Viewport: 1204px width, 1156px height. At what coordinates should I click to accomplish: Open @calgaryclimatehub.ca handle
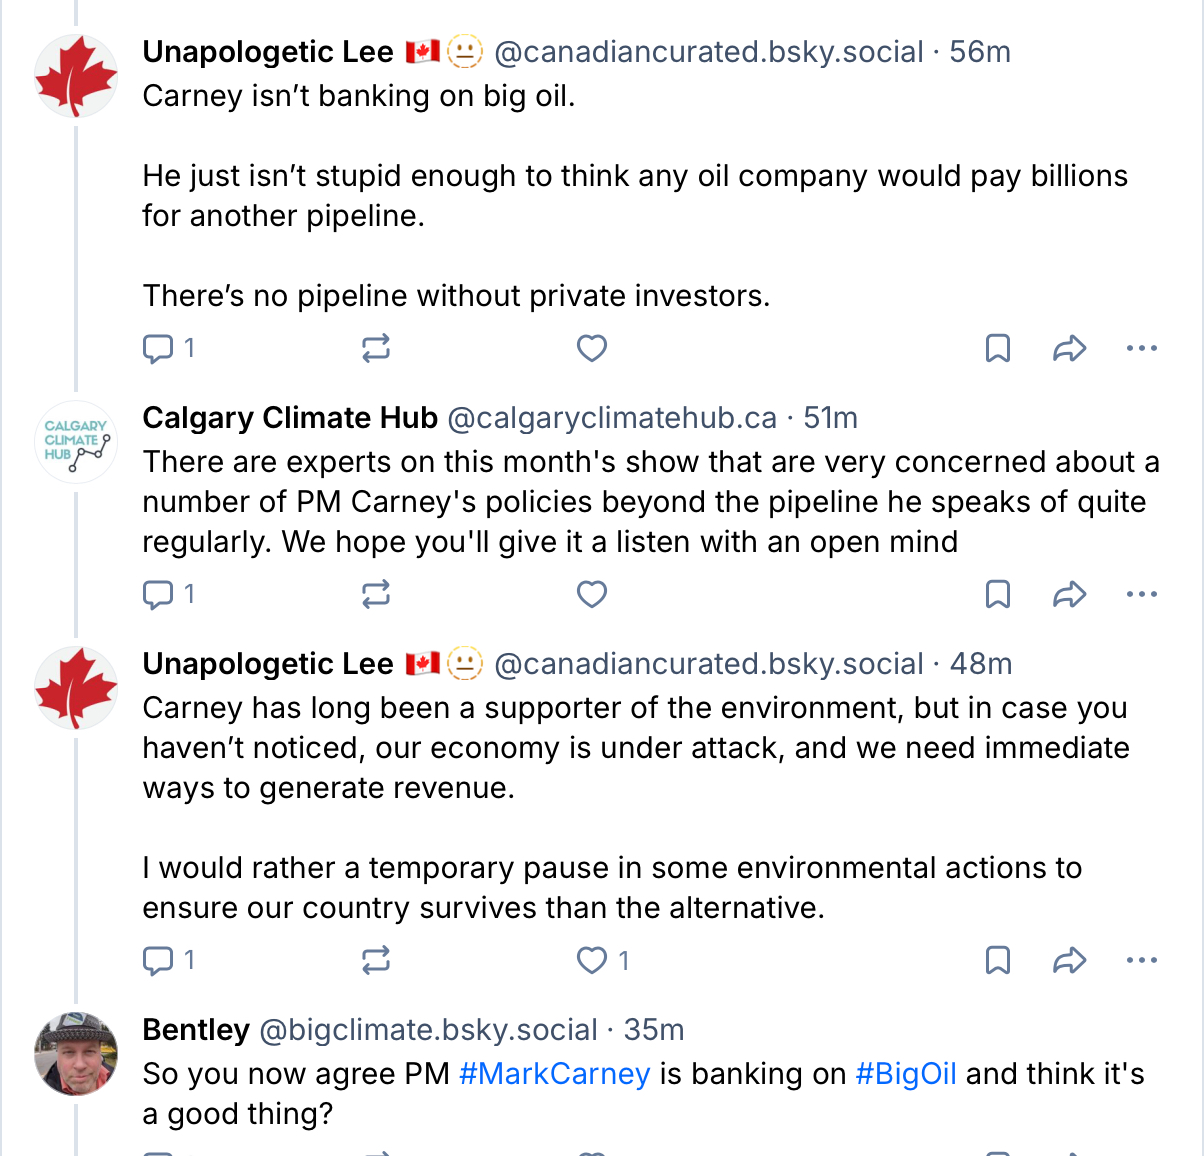tap(611, 418)
